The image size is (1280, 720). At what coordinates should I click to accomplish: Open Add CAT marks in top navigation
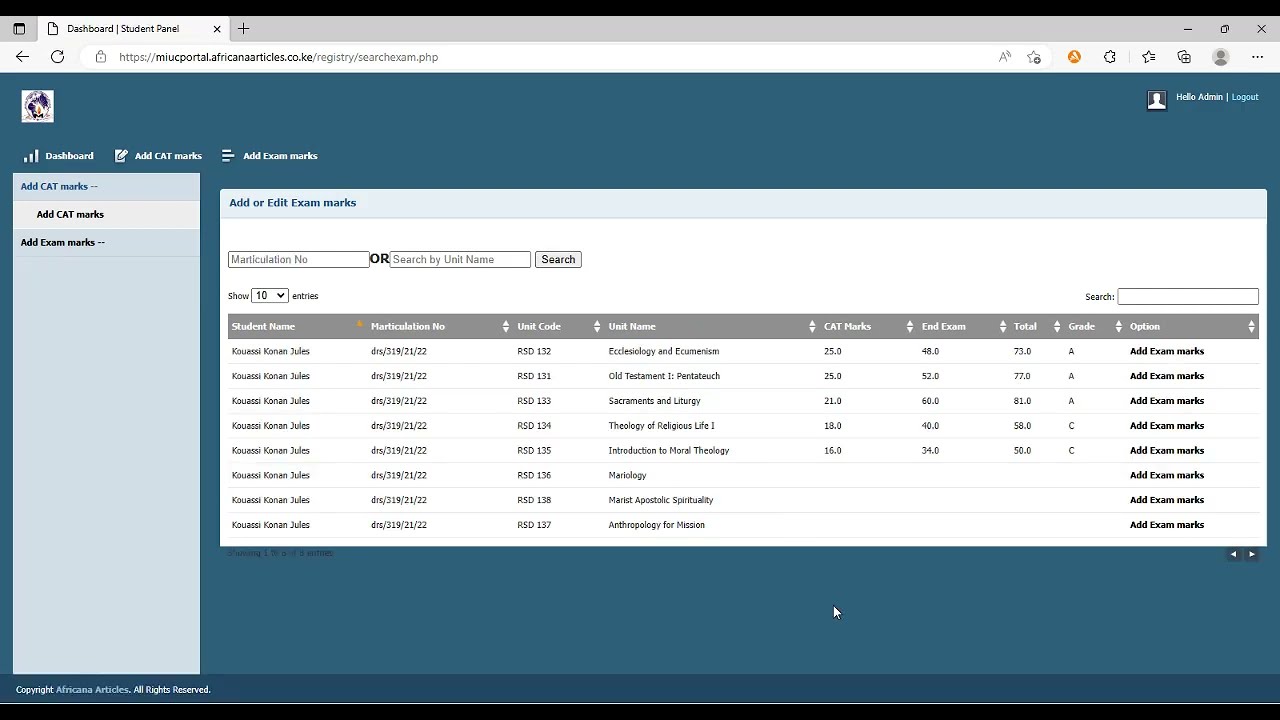click(168, 156)
